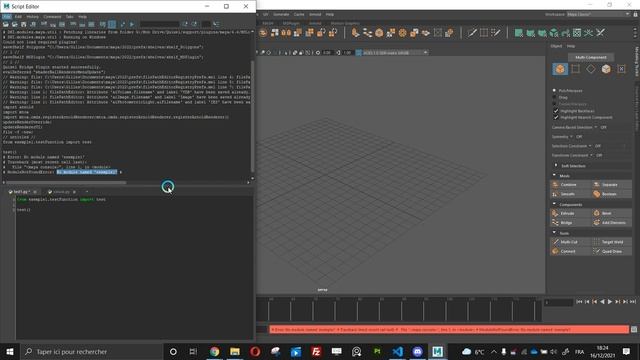Open Command menu in Script Editor
Screen dimensions: 640x360
point(52,17)
